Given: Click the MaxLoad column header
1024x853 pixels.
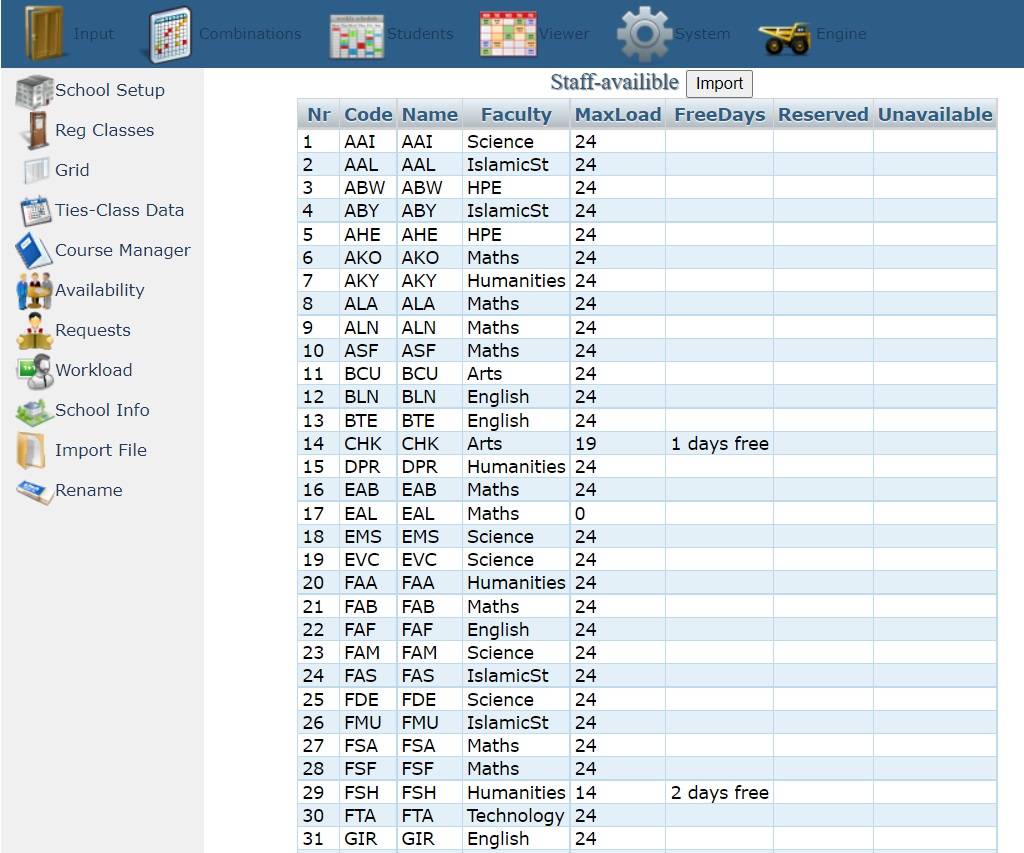Looking at the screenshot, I should coord(617,115).
